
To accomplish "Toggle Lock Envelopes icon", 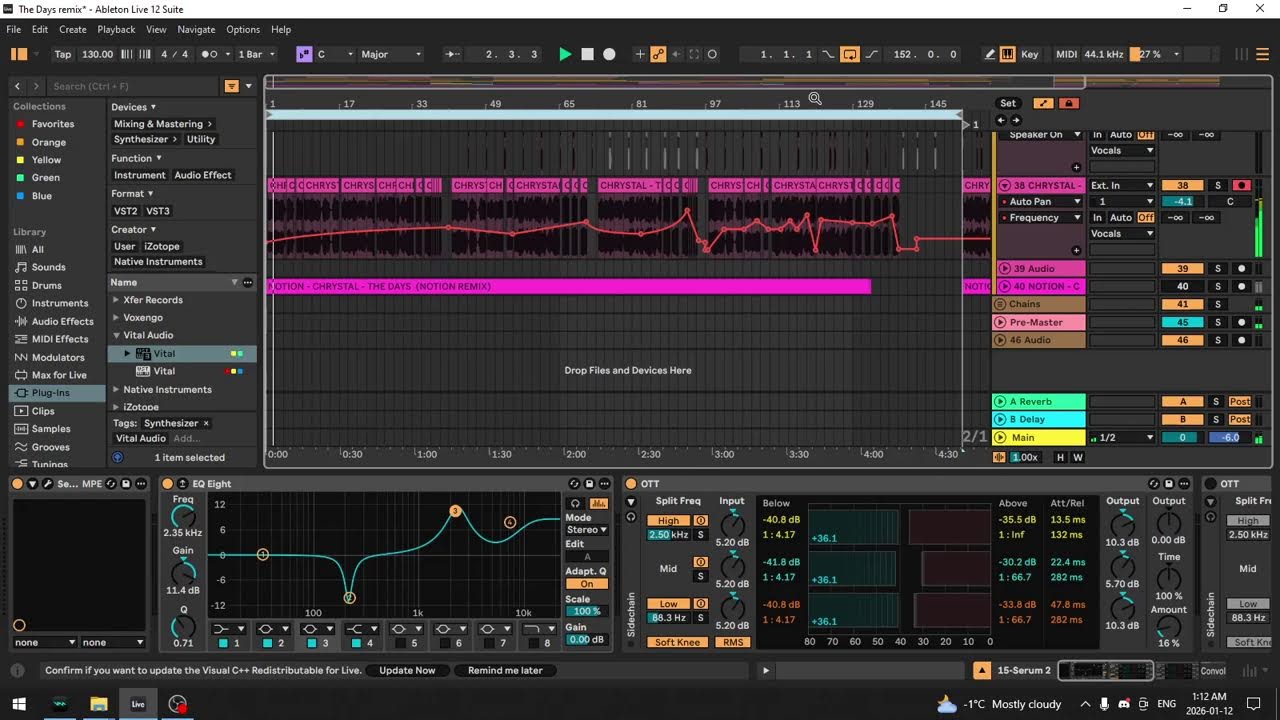I will (1068, 103).
